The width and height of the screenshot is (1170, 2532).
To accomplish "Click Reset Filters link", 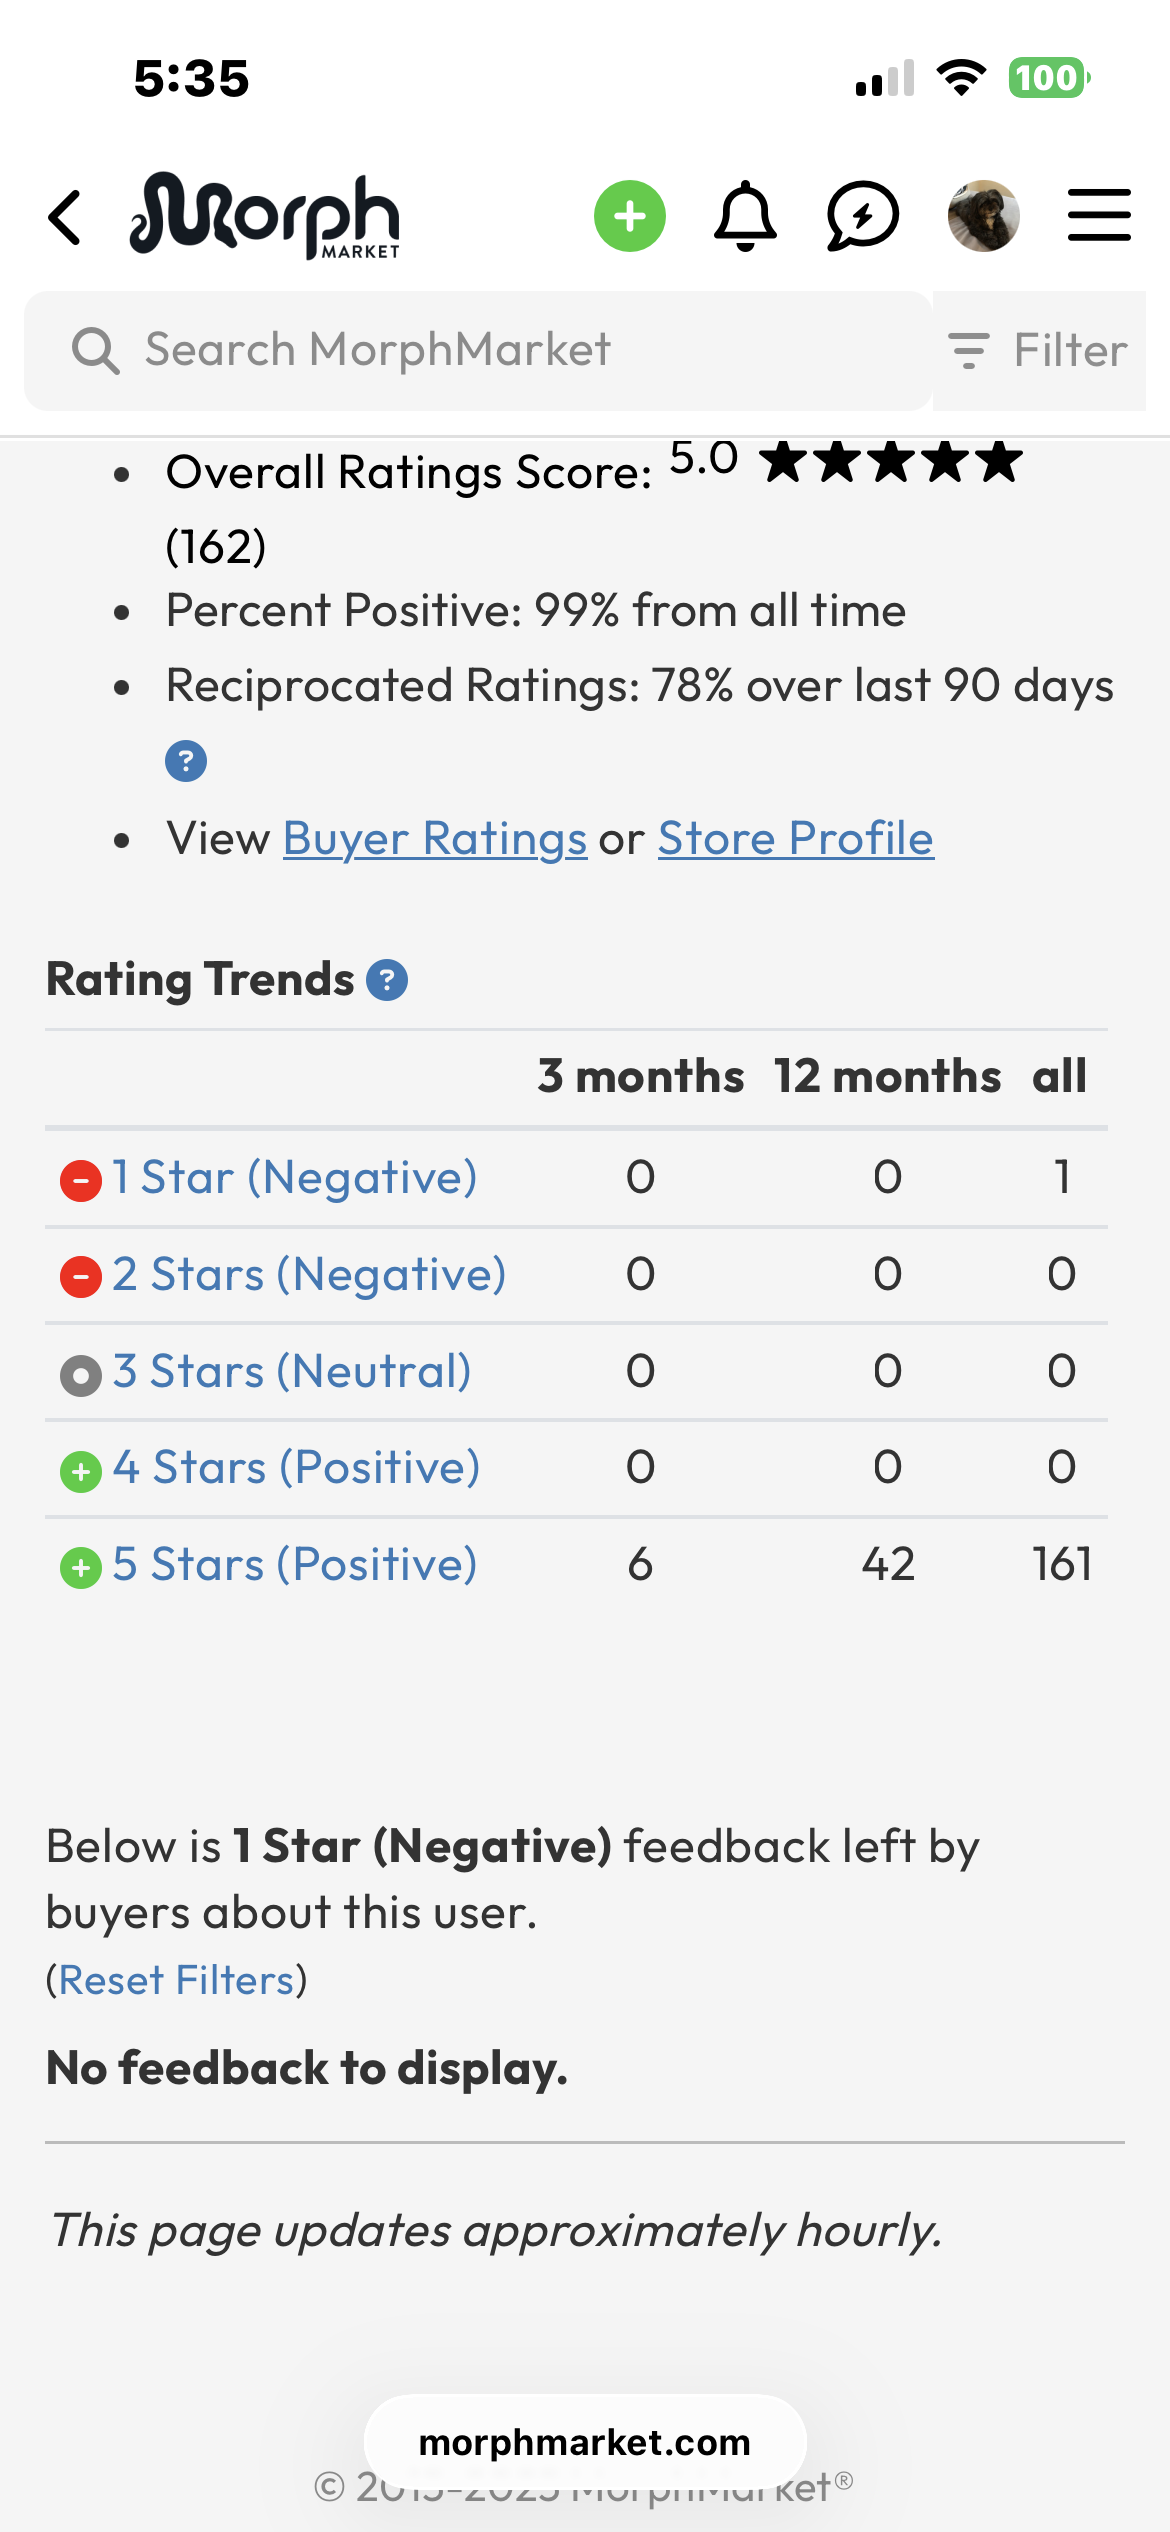I will pyautogui.click(x=178, y=1981).
